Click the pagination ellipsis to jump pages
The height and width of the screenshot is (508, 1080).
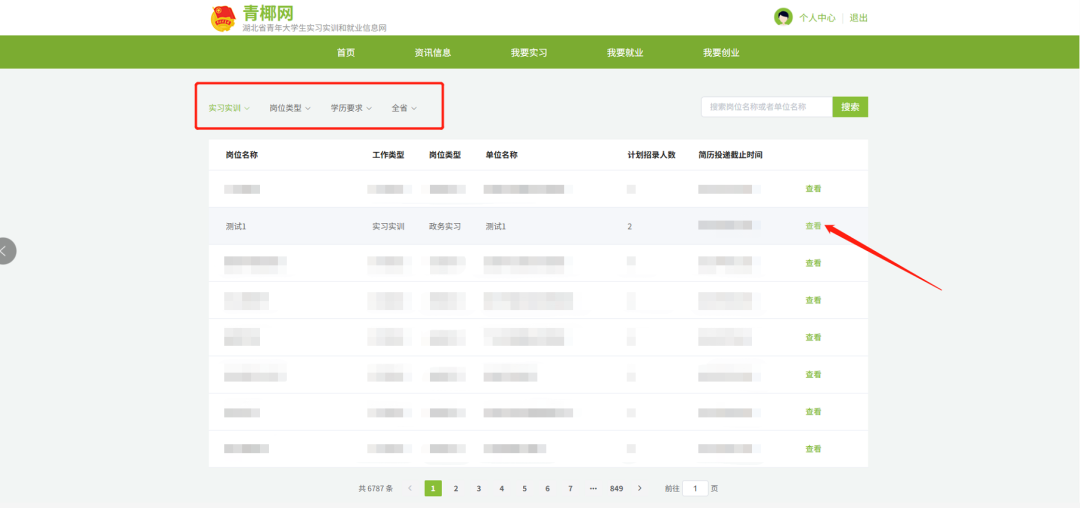[x=593, y=488]
